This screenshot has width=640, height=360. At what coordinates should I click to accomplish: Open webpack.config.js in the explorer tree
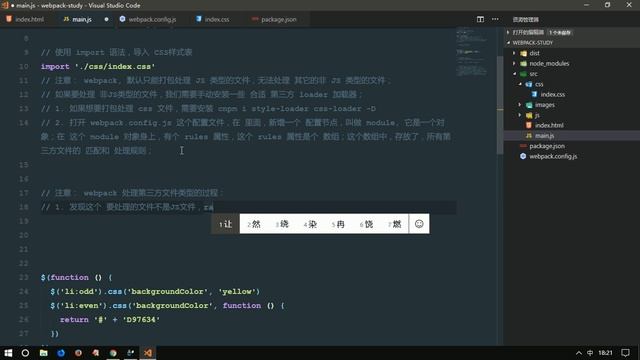(x=553, y=156)
